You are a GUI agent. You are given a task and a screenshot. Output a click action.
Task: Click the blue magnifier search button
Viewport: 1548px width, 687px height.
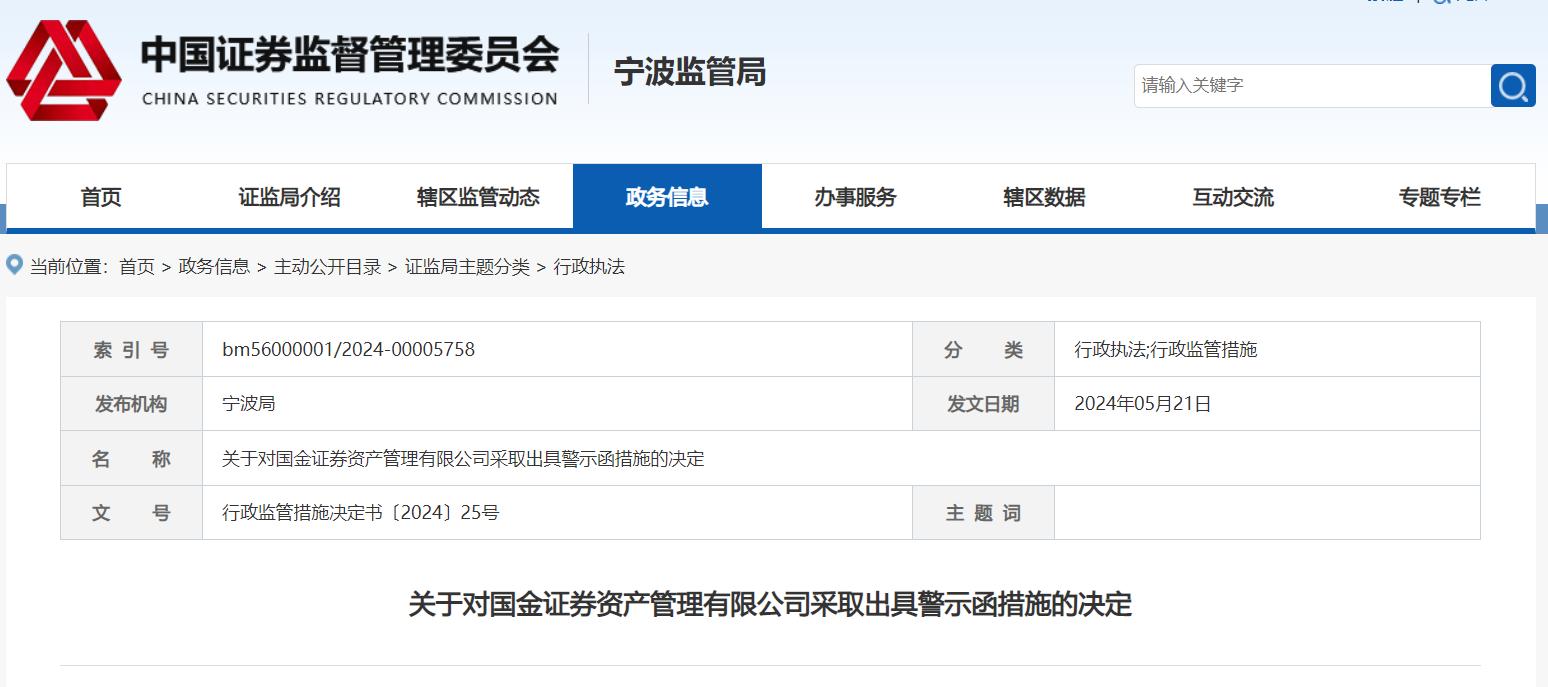tap(1513, 86)
